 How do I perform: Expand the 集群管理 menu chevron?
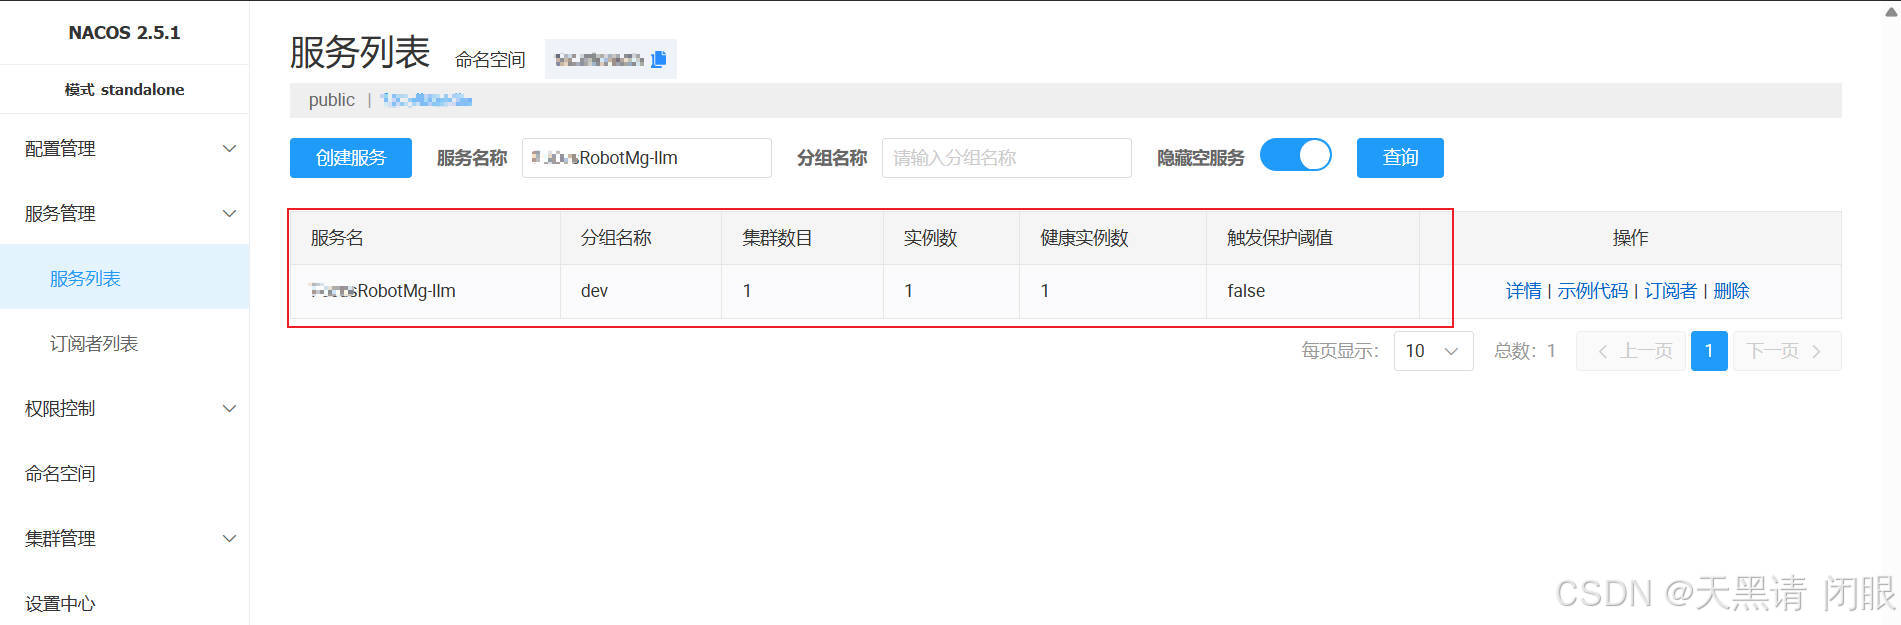point(229,538)
